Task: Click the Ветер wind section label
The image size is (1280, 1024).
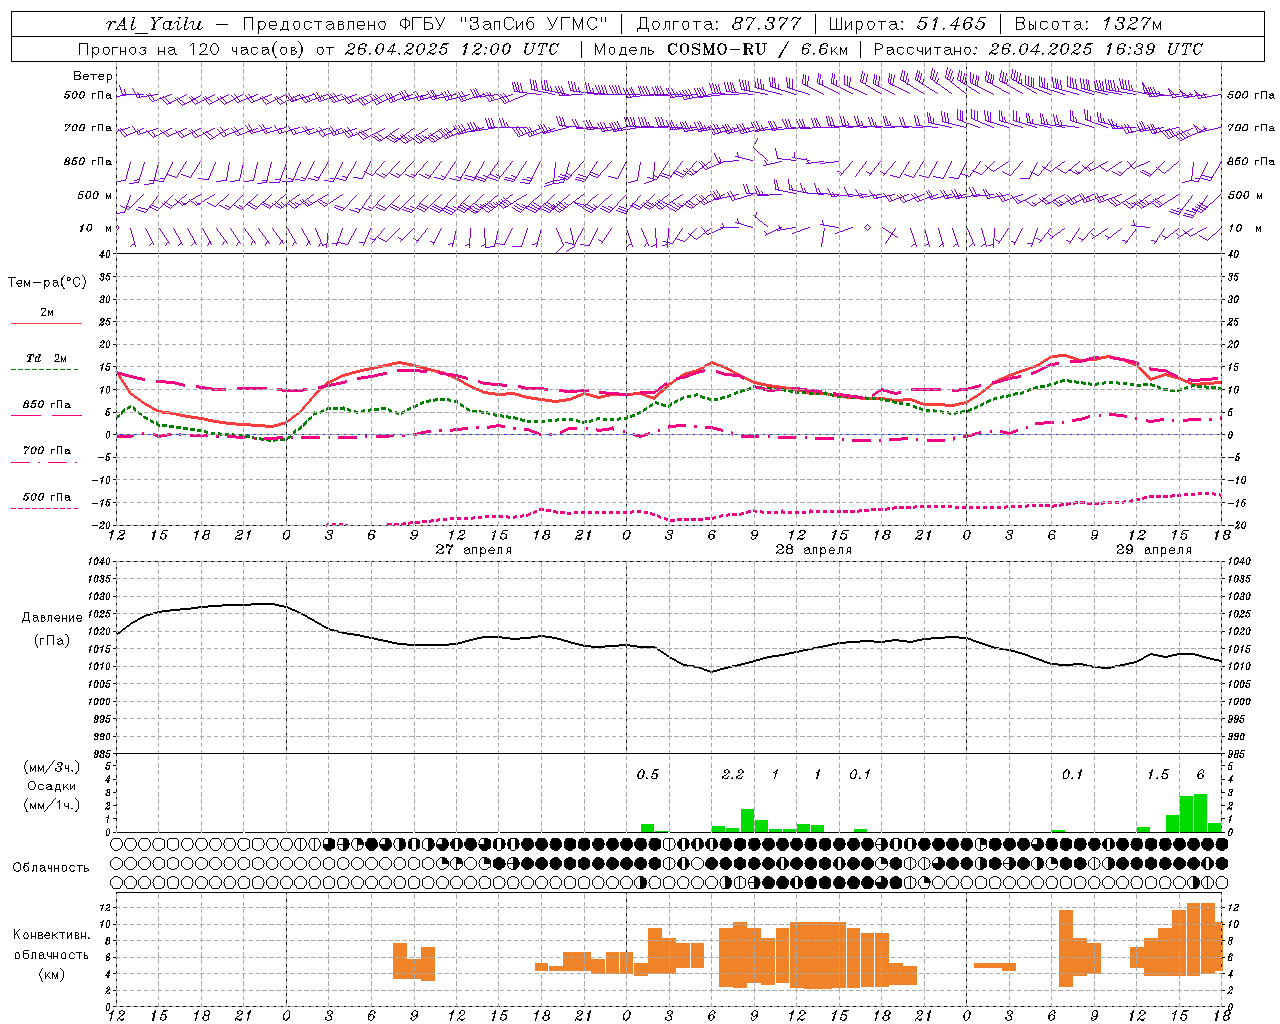Action: coord(93,76)
